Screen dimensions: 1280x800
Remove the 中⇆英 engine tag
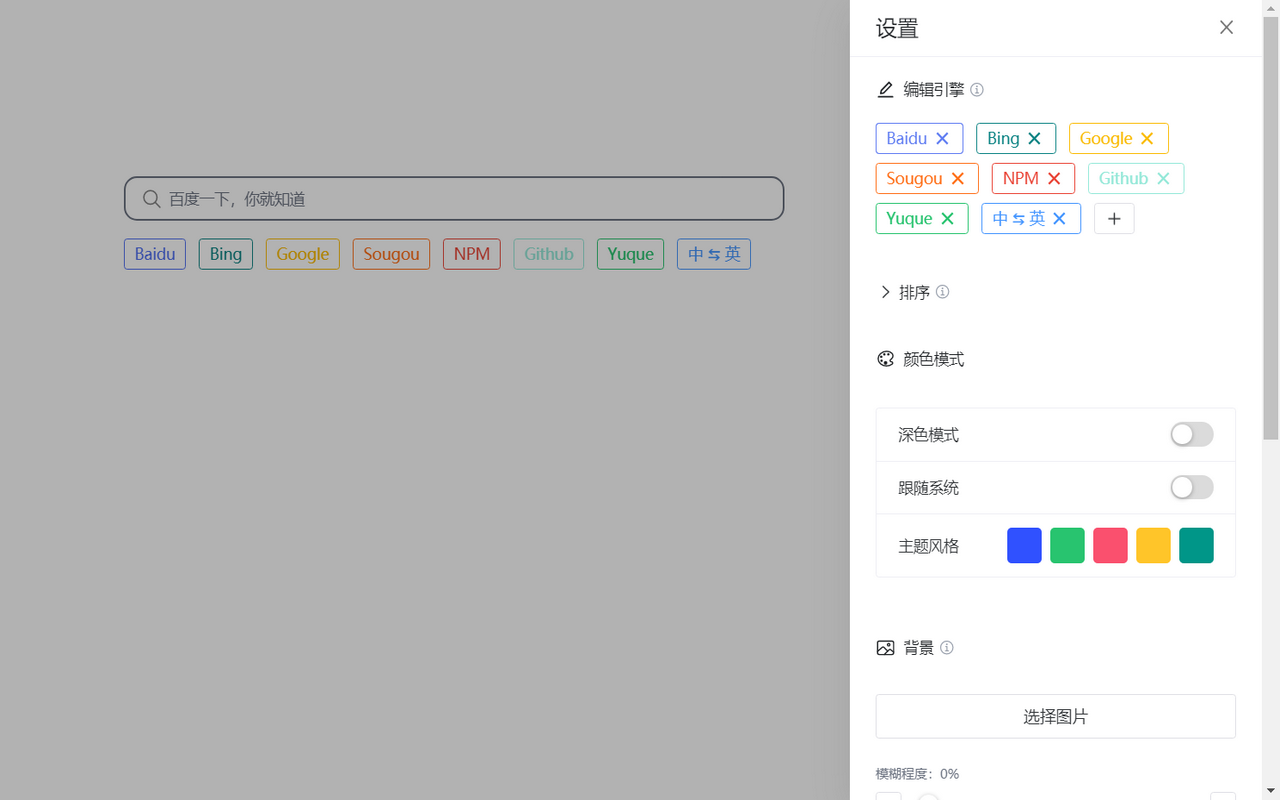[1060, 219]
